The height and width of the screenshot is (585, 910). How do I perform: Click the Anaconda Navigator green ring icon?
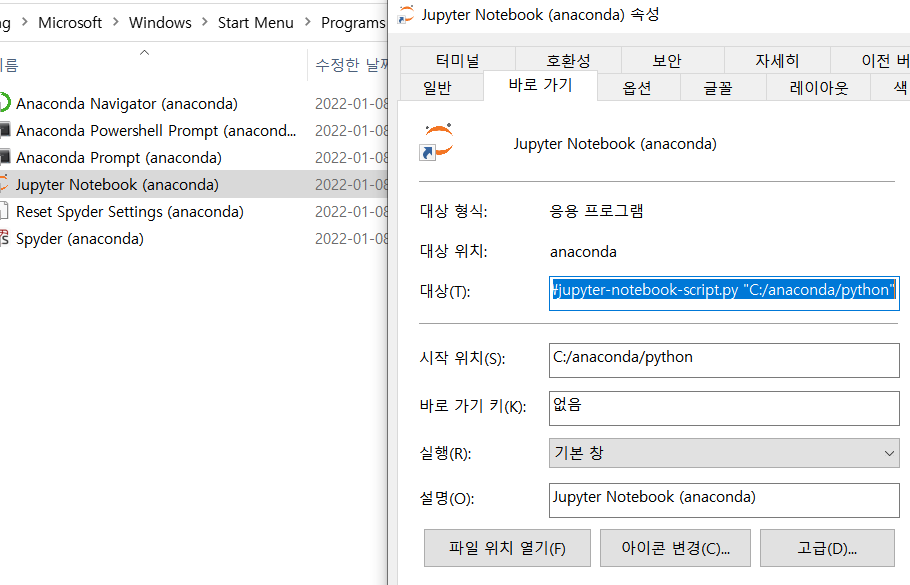(5, 103)
